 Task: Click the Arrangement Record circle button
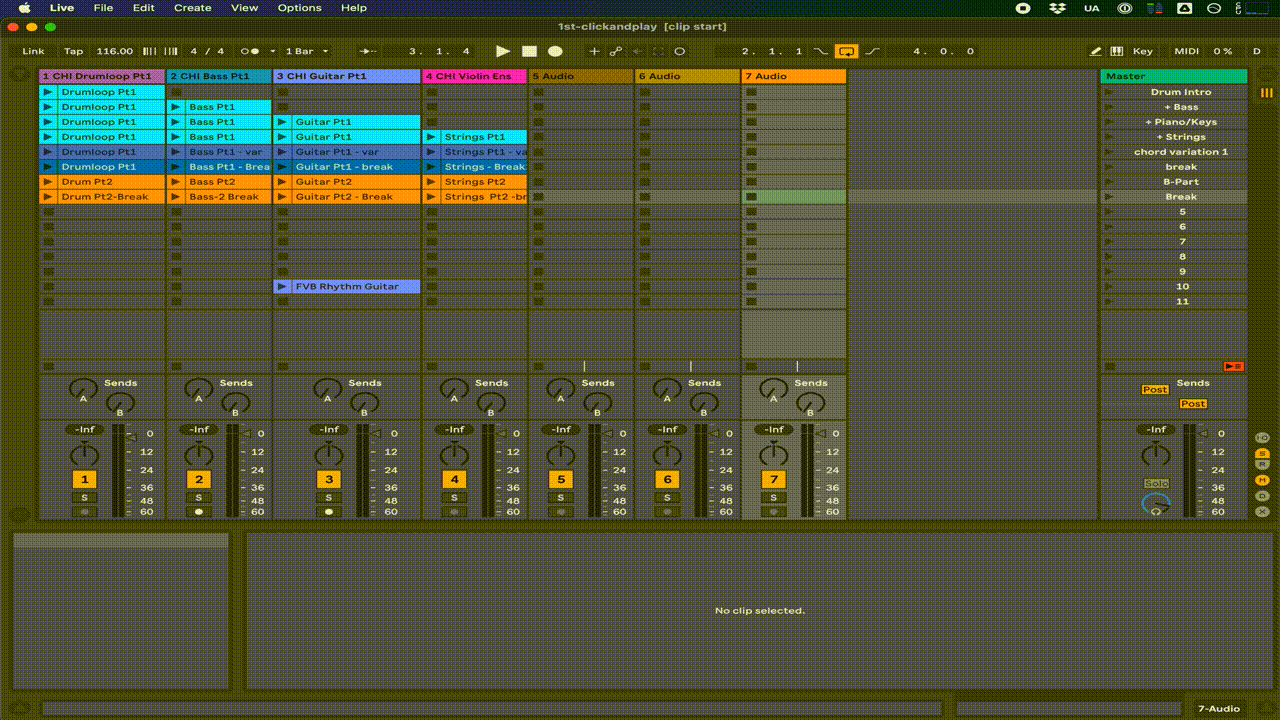coord(555,51)
